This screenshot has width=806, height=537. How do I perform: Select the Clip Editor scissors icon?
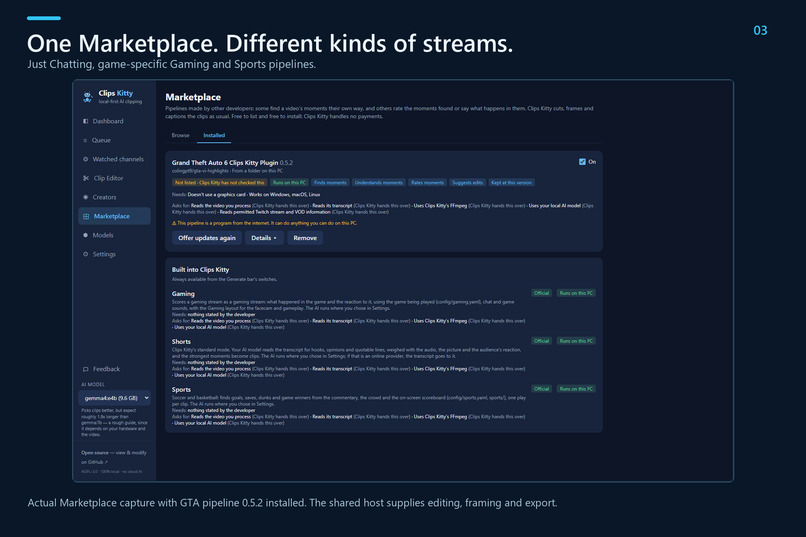click(x=86, y=178)
